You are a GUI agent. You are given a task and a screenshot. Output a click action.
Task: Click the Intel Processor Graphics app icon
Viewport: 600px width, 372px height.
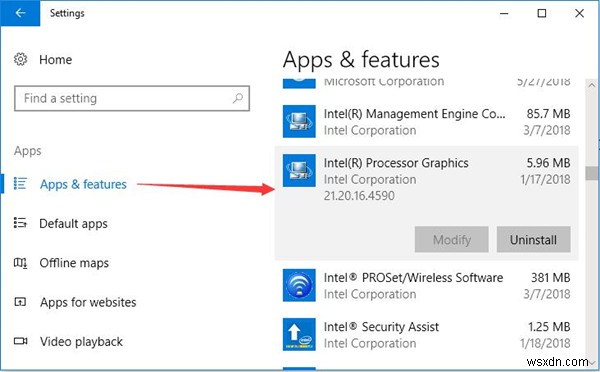299,170
